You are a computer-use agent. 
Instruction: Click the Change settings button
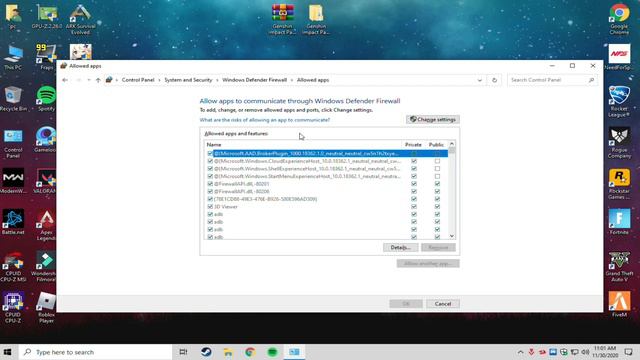[x=433, y=120]
